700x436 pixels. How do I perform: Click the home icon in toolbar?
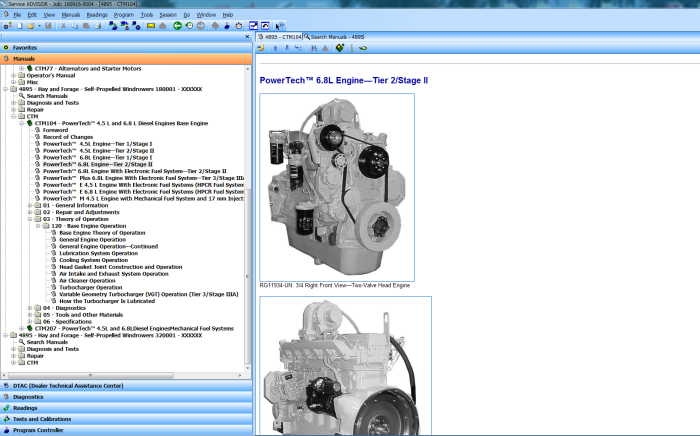[x=162, y=26]
